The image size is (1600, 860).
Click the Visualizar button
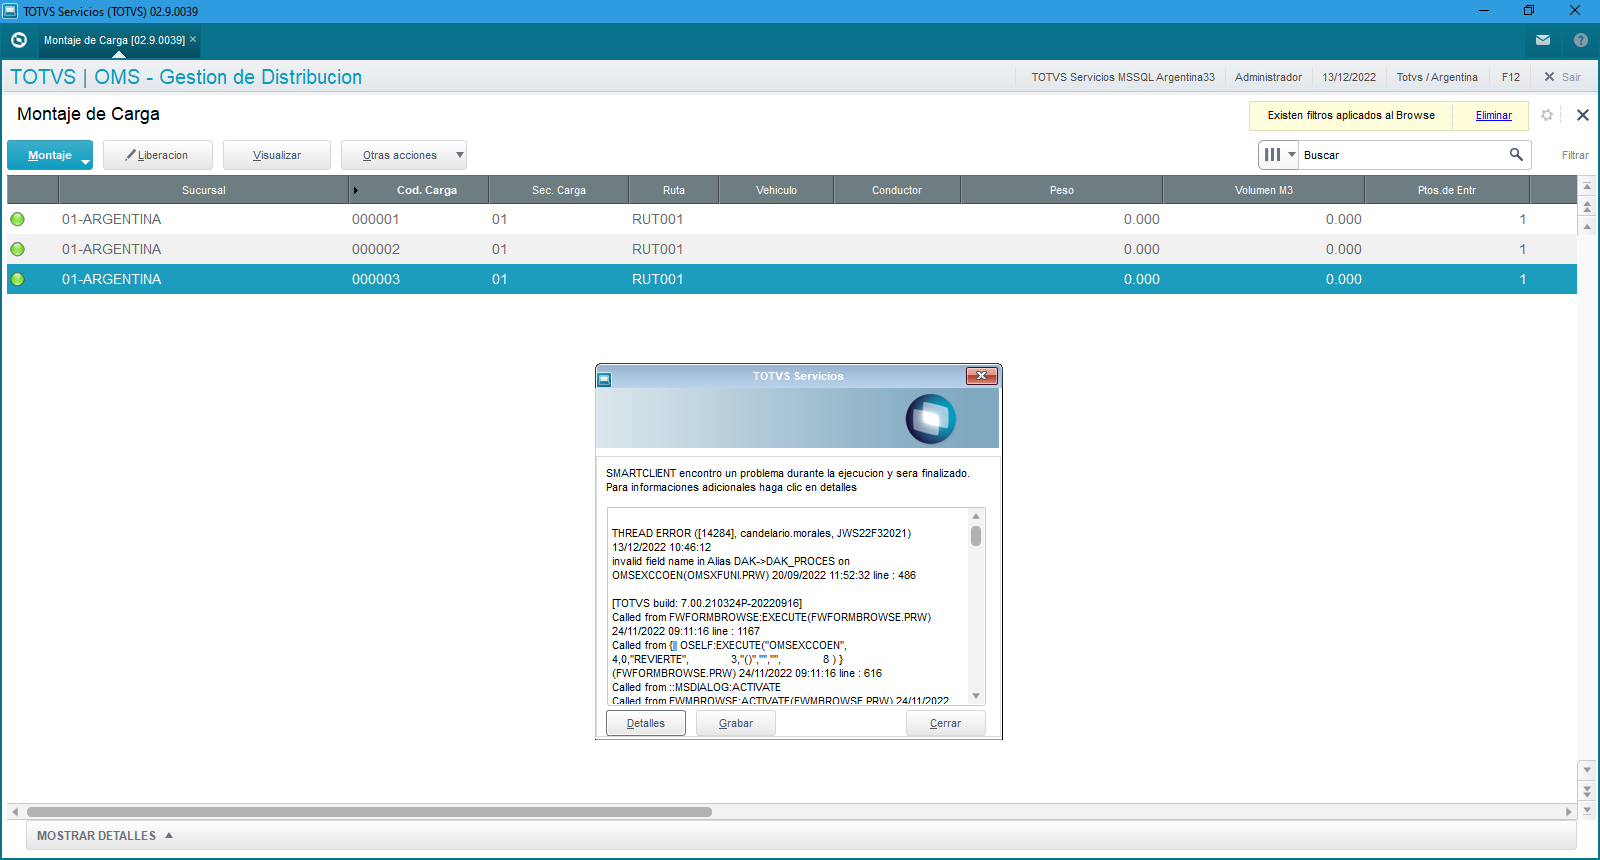click(277, 155)
